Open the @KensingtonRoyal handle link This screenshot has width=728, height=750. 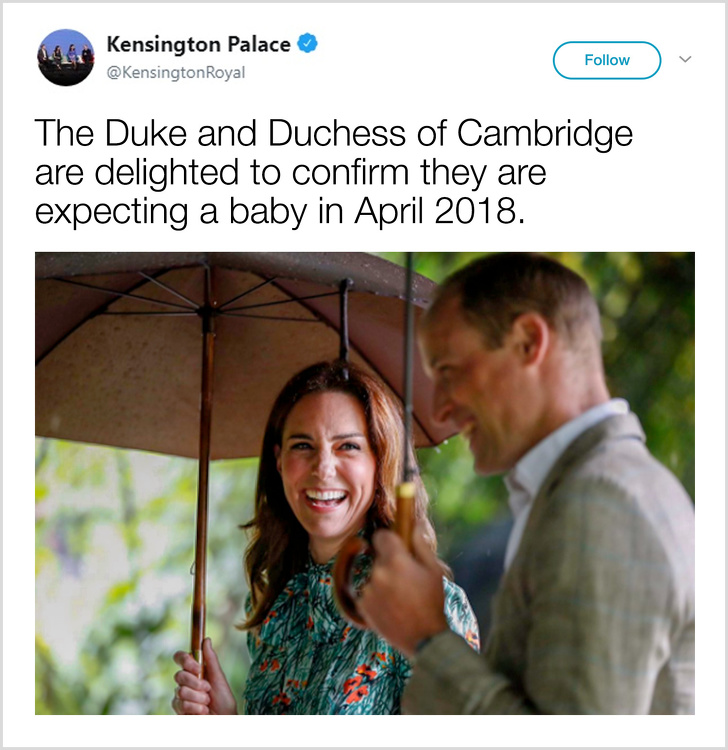pyautogui.click(x=176, y=73)
